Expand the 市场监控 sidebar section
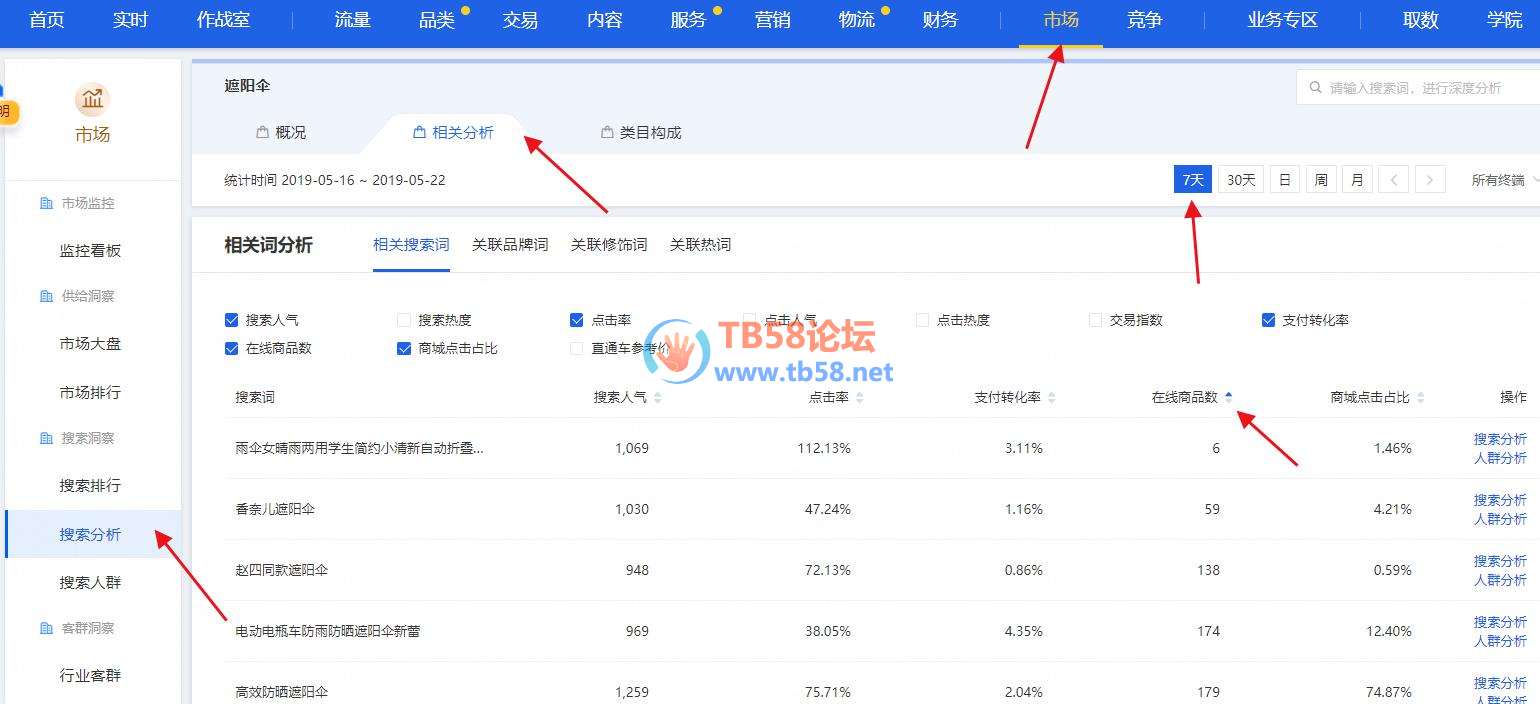Screen dimensions: 1540x704 [87, 203]
